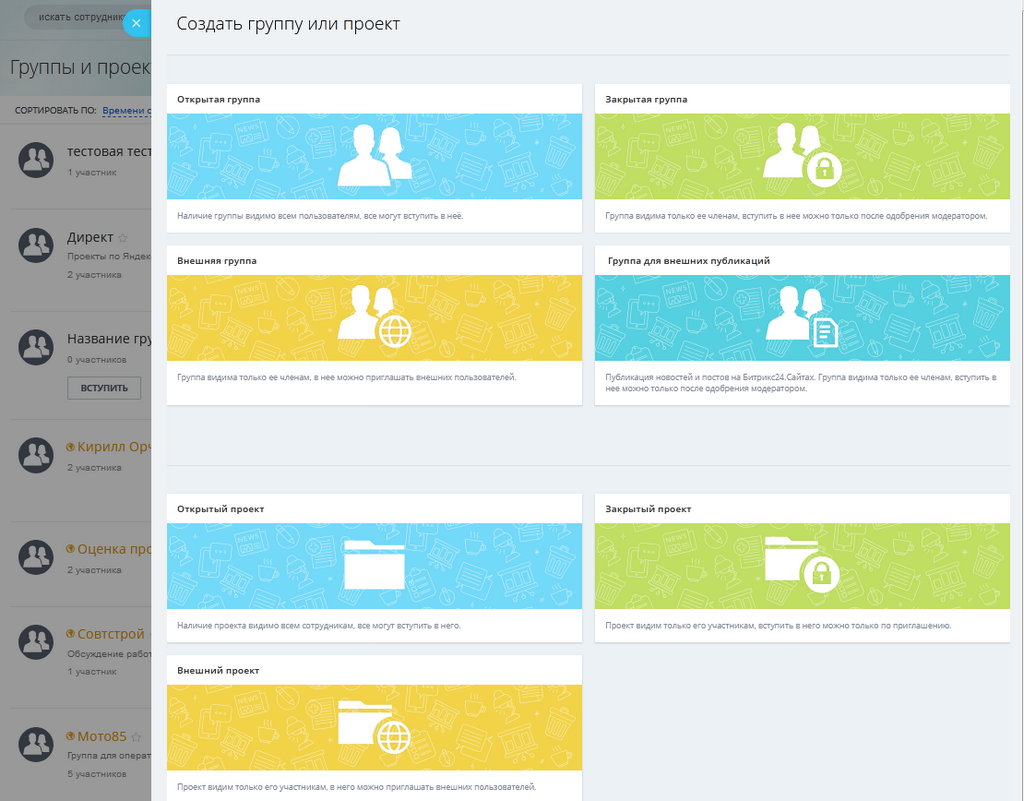Open avatar of group тестовая

tap(36, 160)
